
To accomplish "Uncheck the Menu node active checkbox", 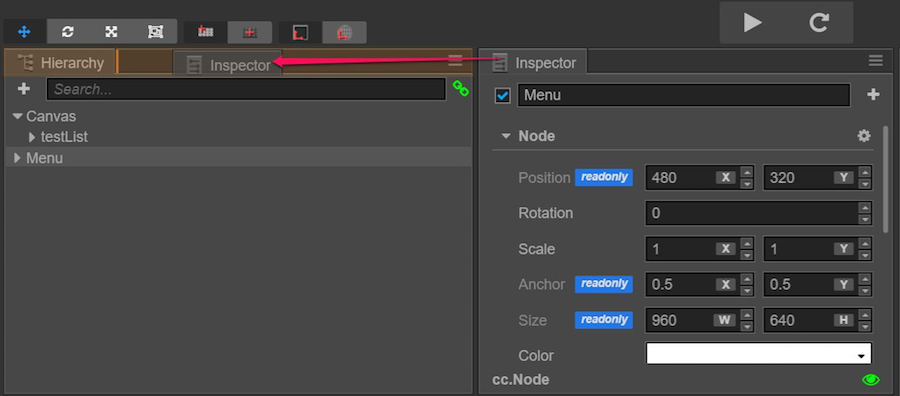I will coord(502,96).
